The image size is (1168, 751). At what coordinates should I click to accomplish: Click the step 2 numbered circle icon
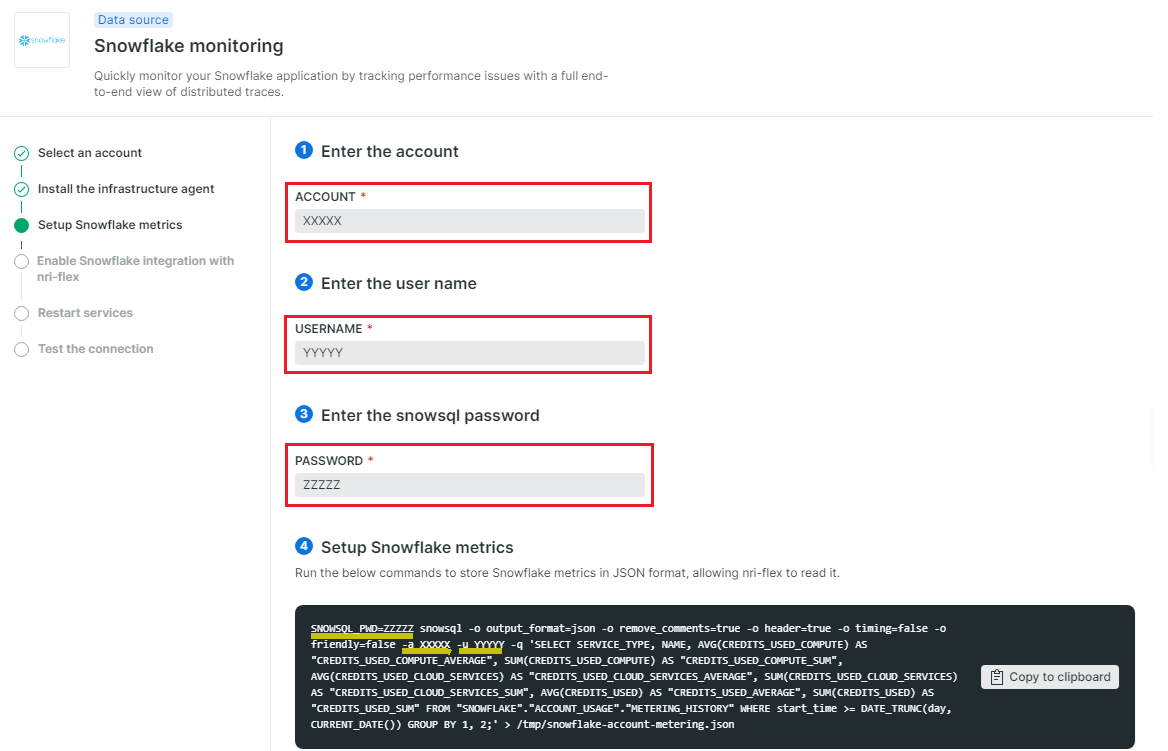(304, 282)
